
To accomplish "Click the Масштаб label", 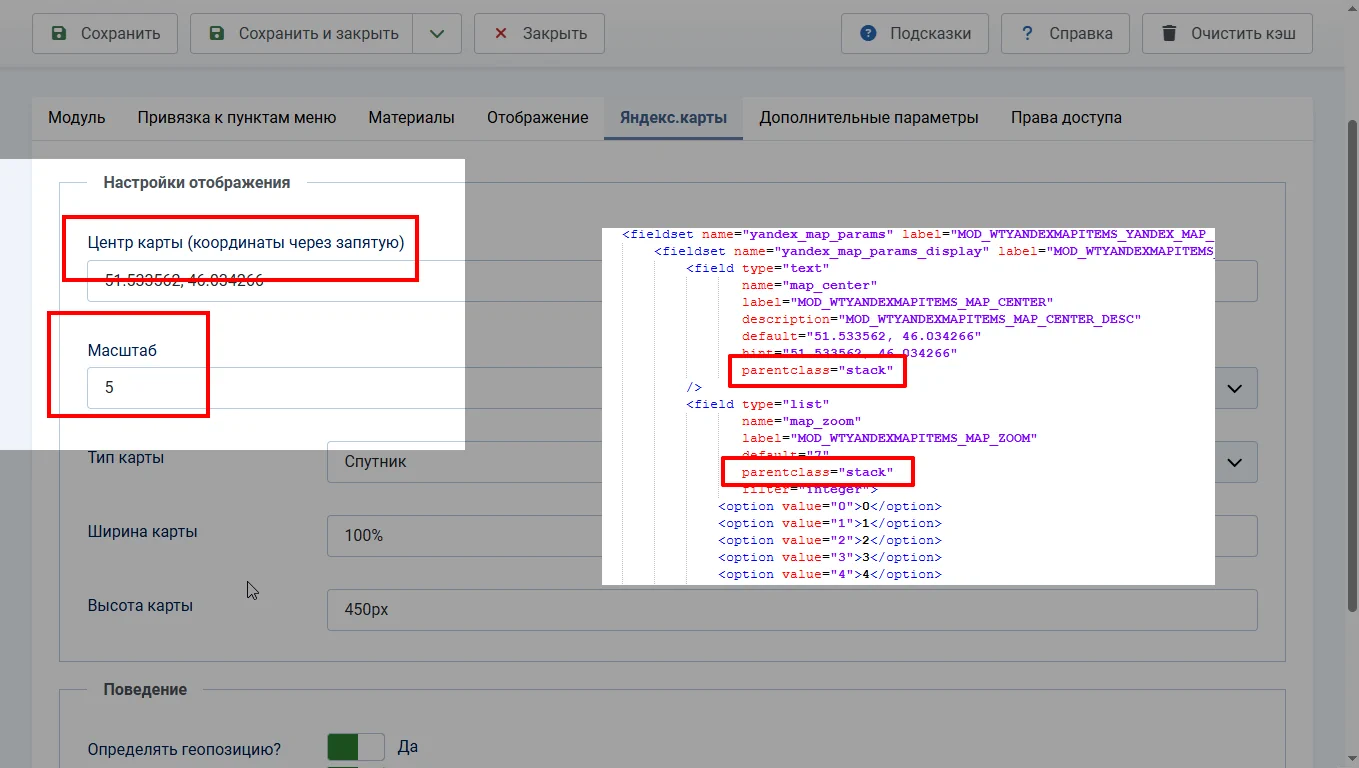I will (123, 350).
